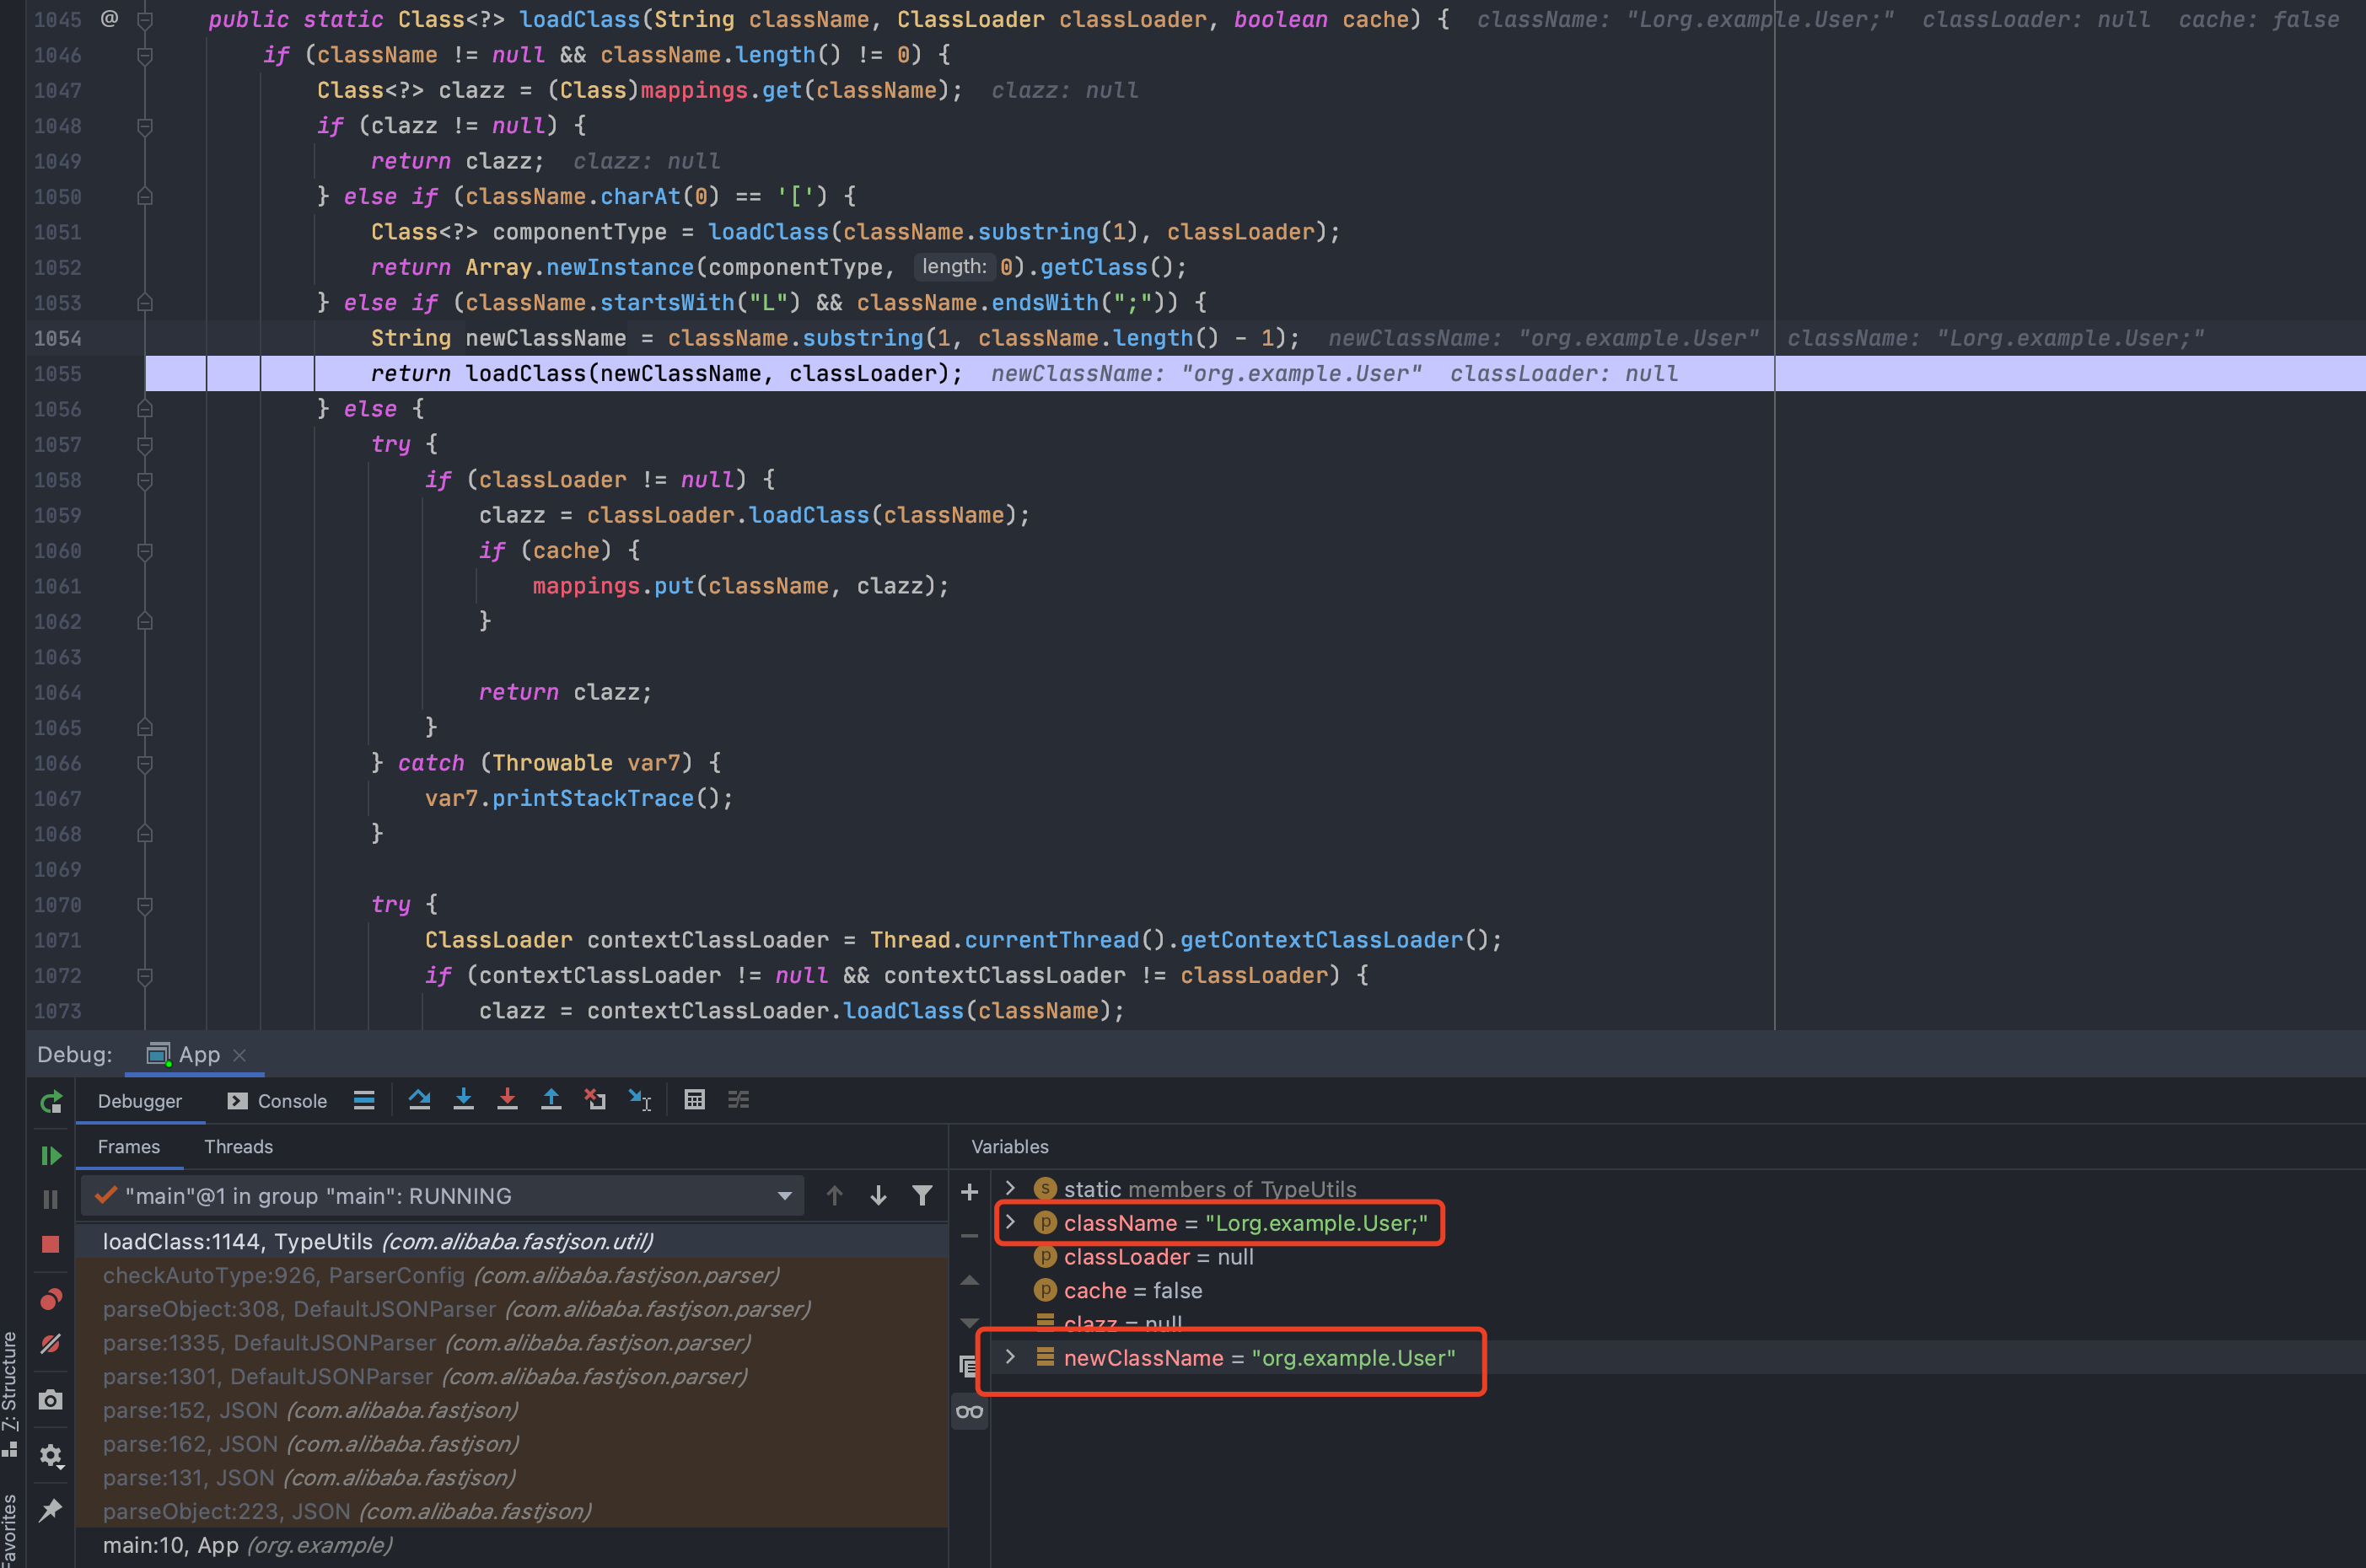2366x1568 pixels.
Task: Click the Step Into icon
Action: pyautogui.click(x=463, y=1100)
